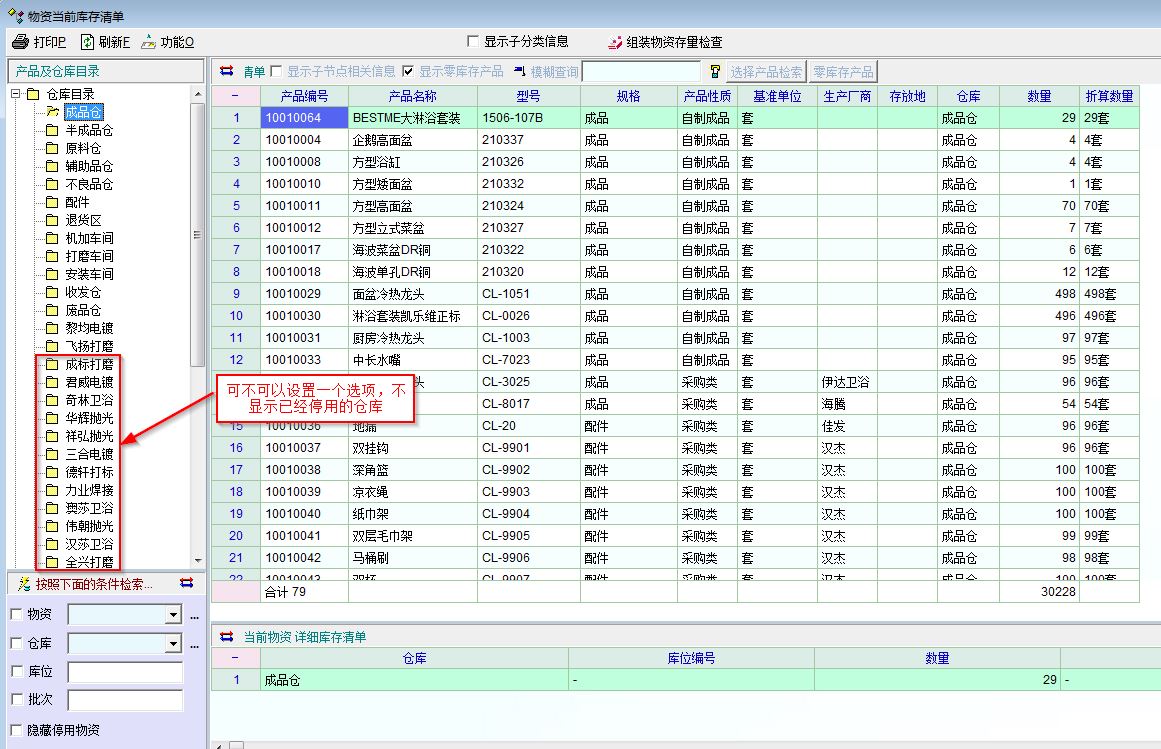Tick the 隐藏停用物资 checkbox
This screenshot has width=1161, height=749.
coord(16,730)
